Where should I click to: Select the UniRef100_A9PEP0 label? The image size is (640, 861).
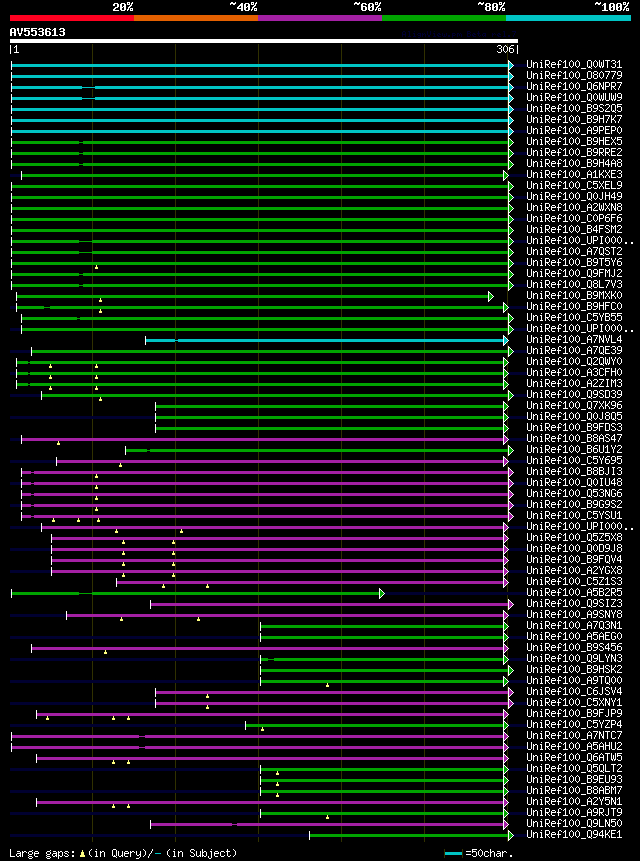click(574, 131)
